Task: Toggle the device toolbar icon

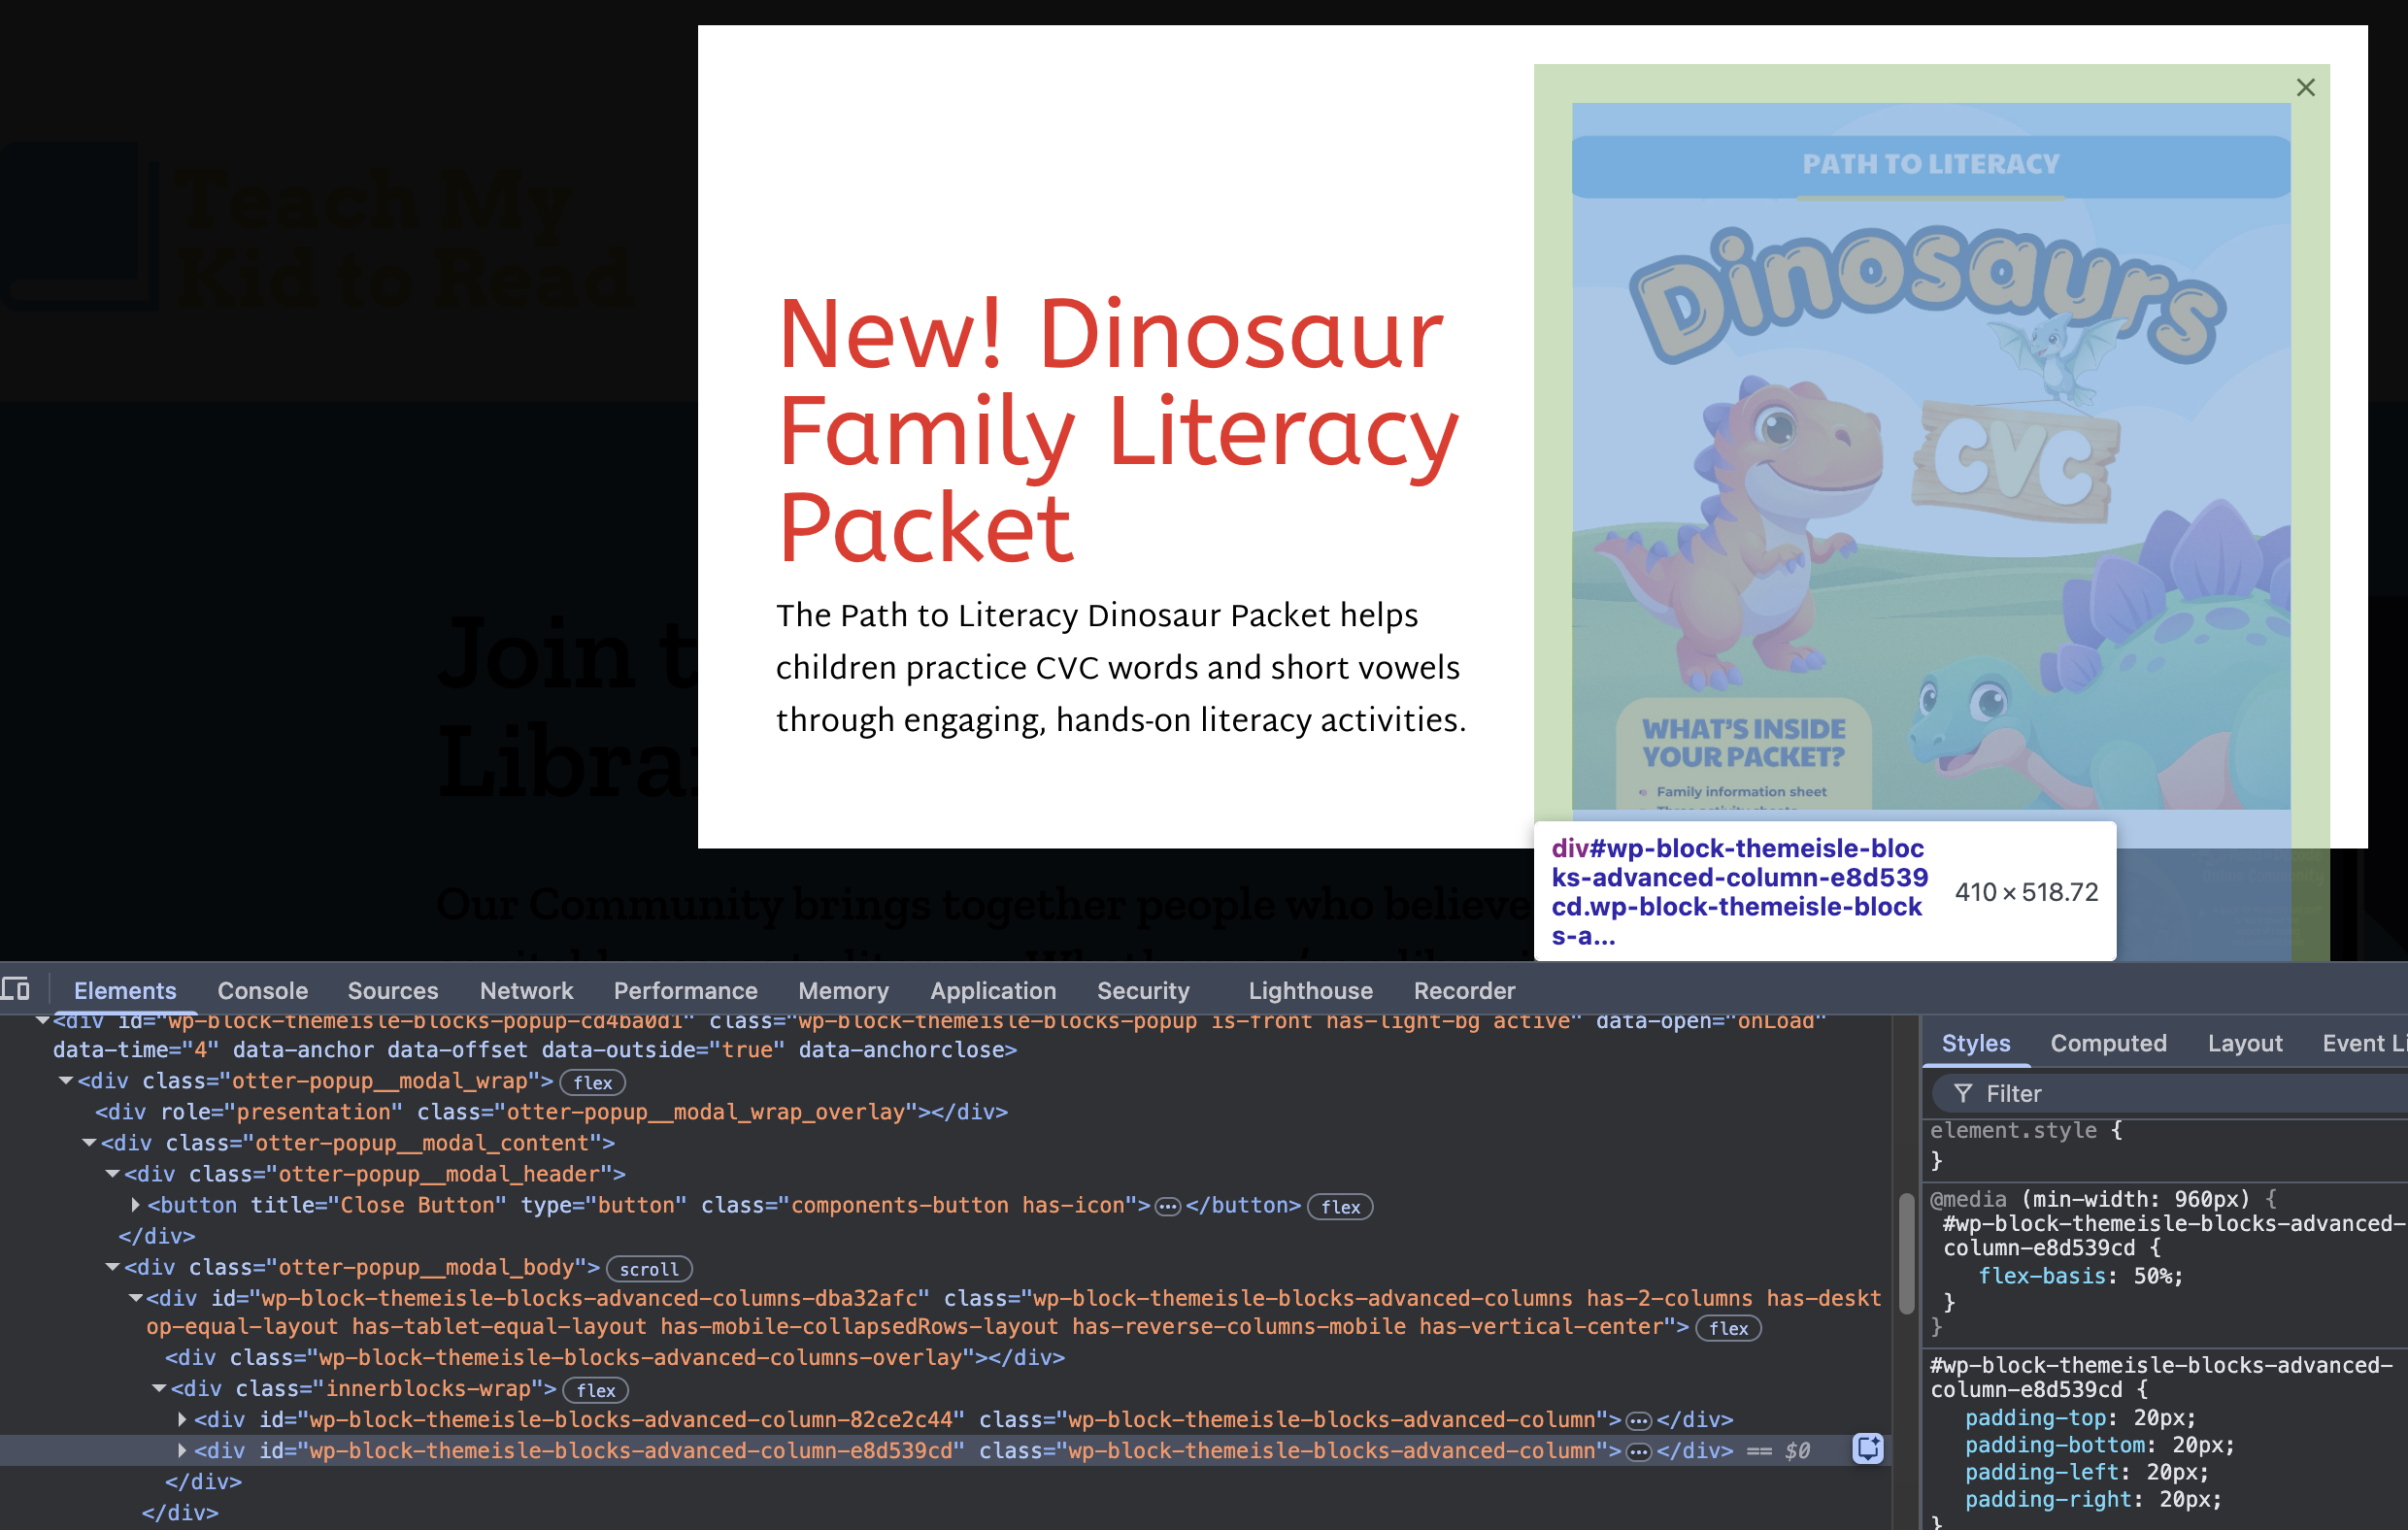Action: pyautogui.click(x=15, y=990)
